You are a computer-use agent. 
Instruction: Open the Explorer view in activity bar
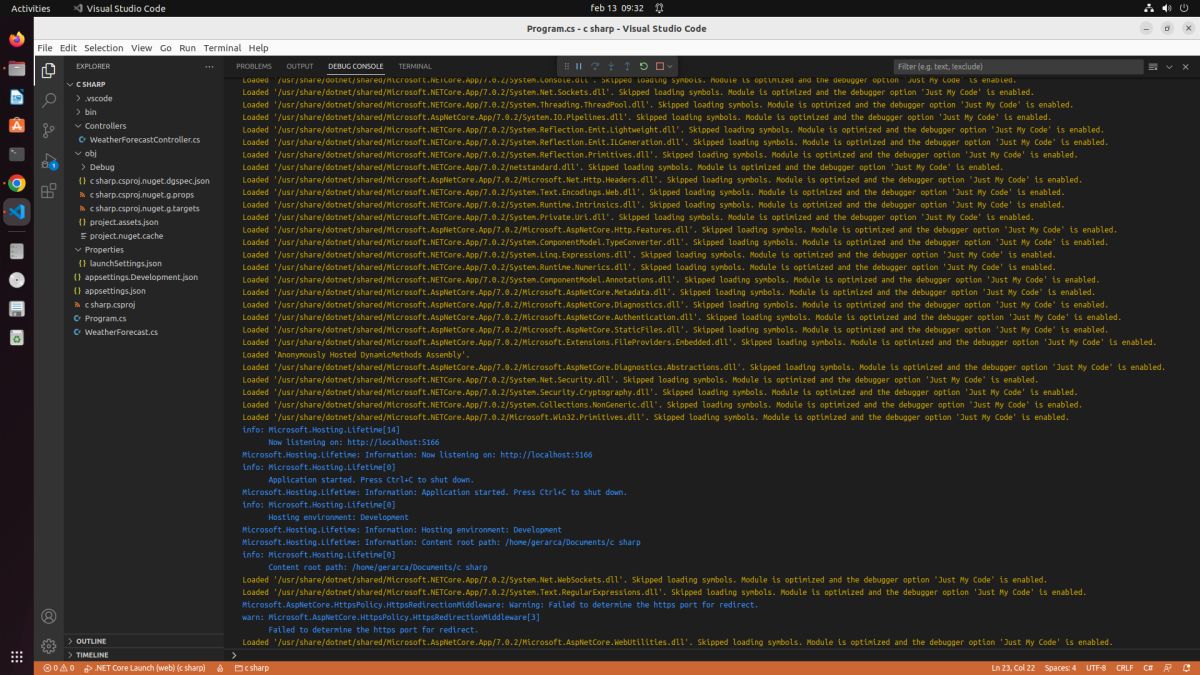tap(48, 71)
